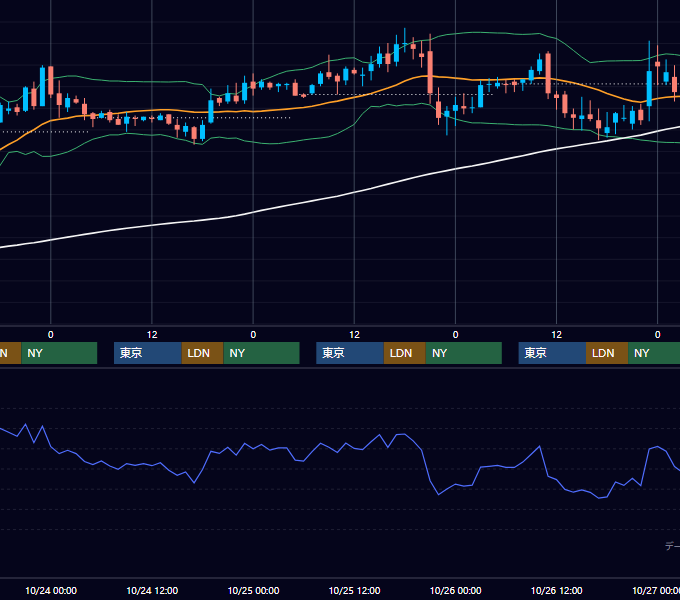The width and height of the screenshot is (680, 600).
Task: Click the 10/26 12:00 date label
Action: (x=556, y=590)
